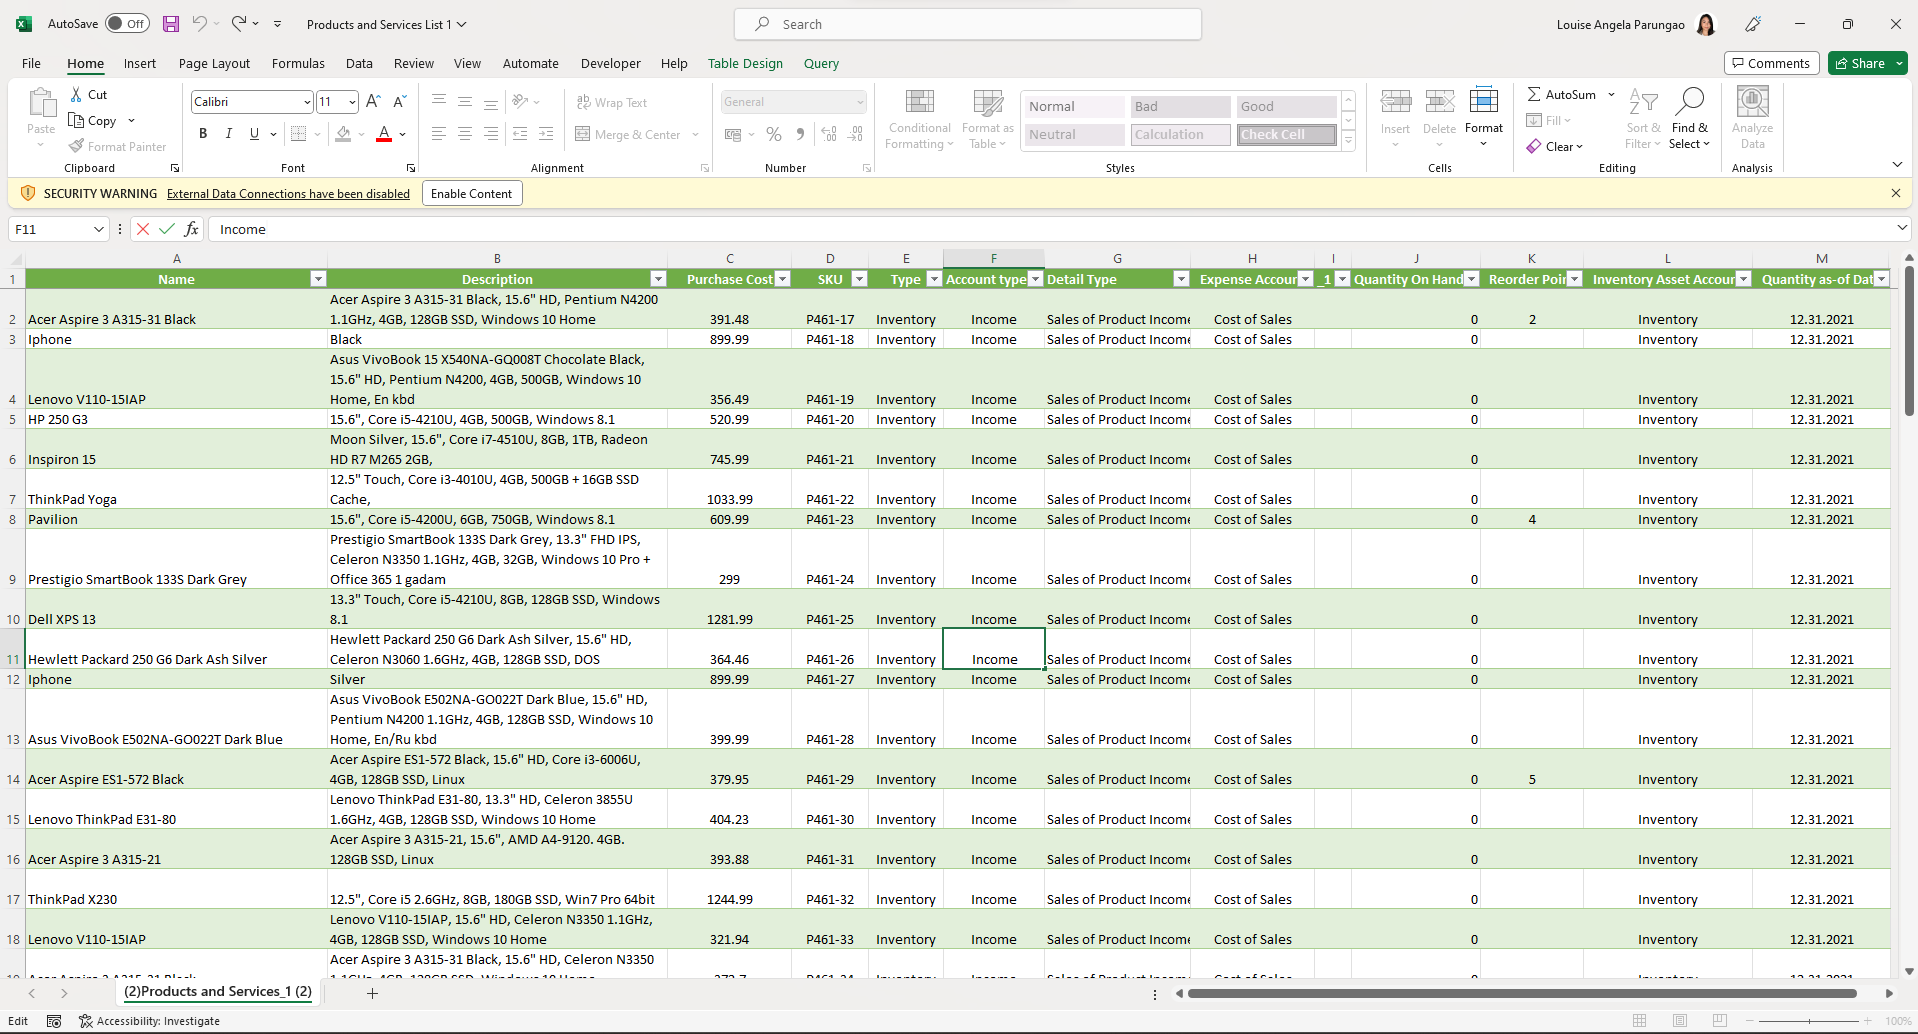The image size is (1918, 1034).
Task: Expand the formula bar
Action: 1902,229
